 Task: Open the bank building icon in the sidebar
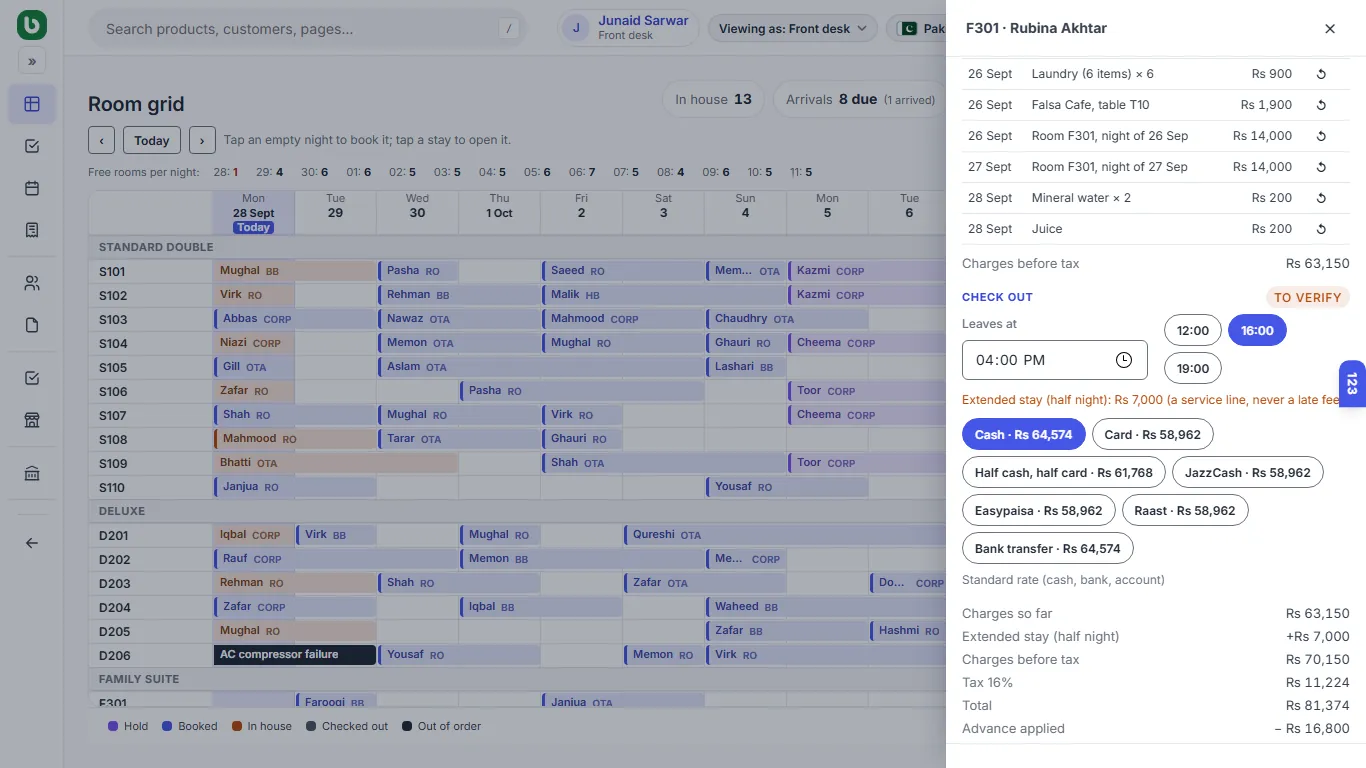click(x=32, y=473)
